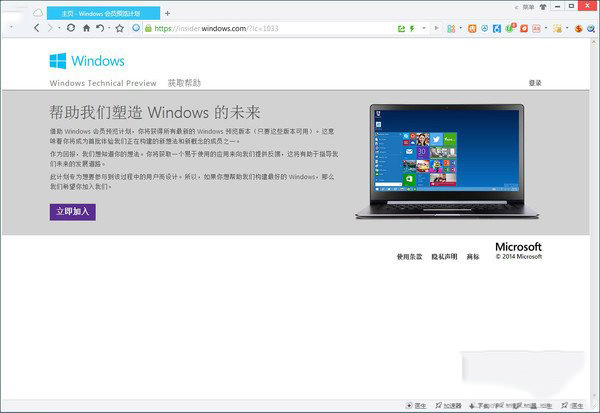This screenshot has width=600, height=413.
Task: Reload the page with refresh icon
Action: pos(71,28)
